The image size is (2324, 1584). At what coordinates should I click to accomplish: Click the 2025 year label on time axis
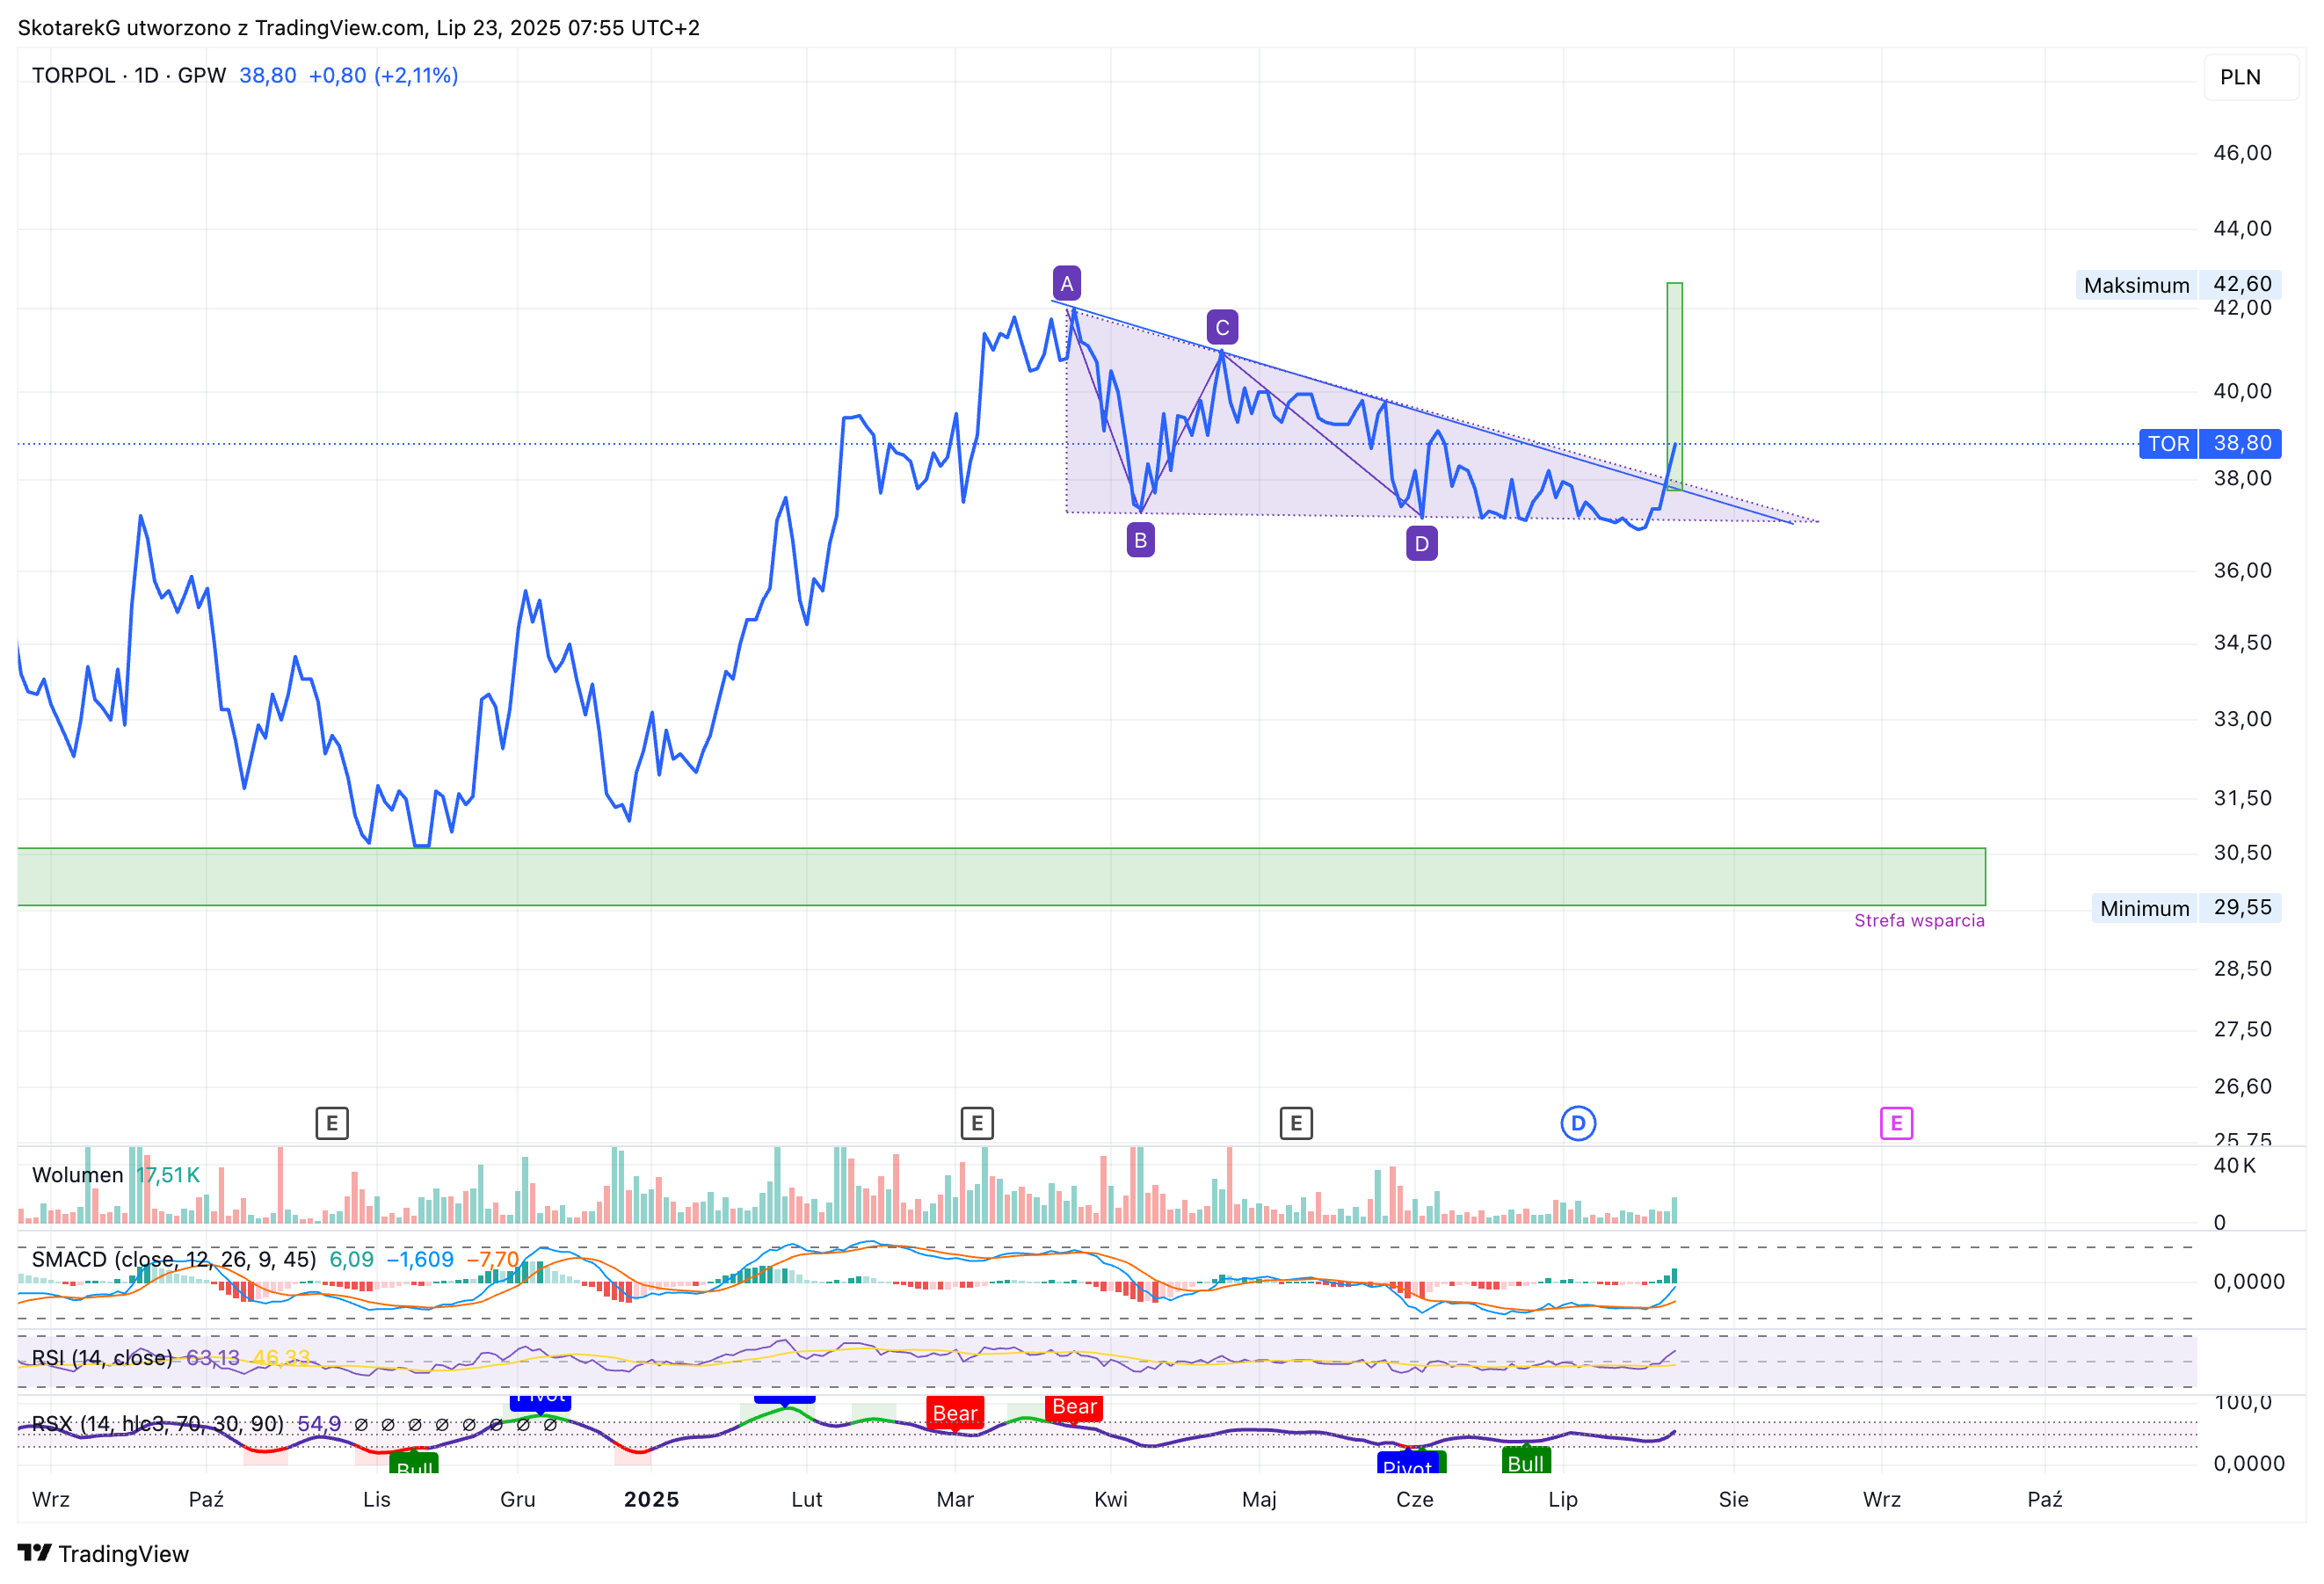click(x=651, y=1499)
